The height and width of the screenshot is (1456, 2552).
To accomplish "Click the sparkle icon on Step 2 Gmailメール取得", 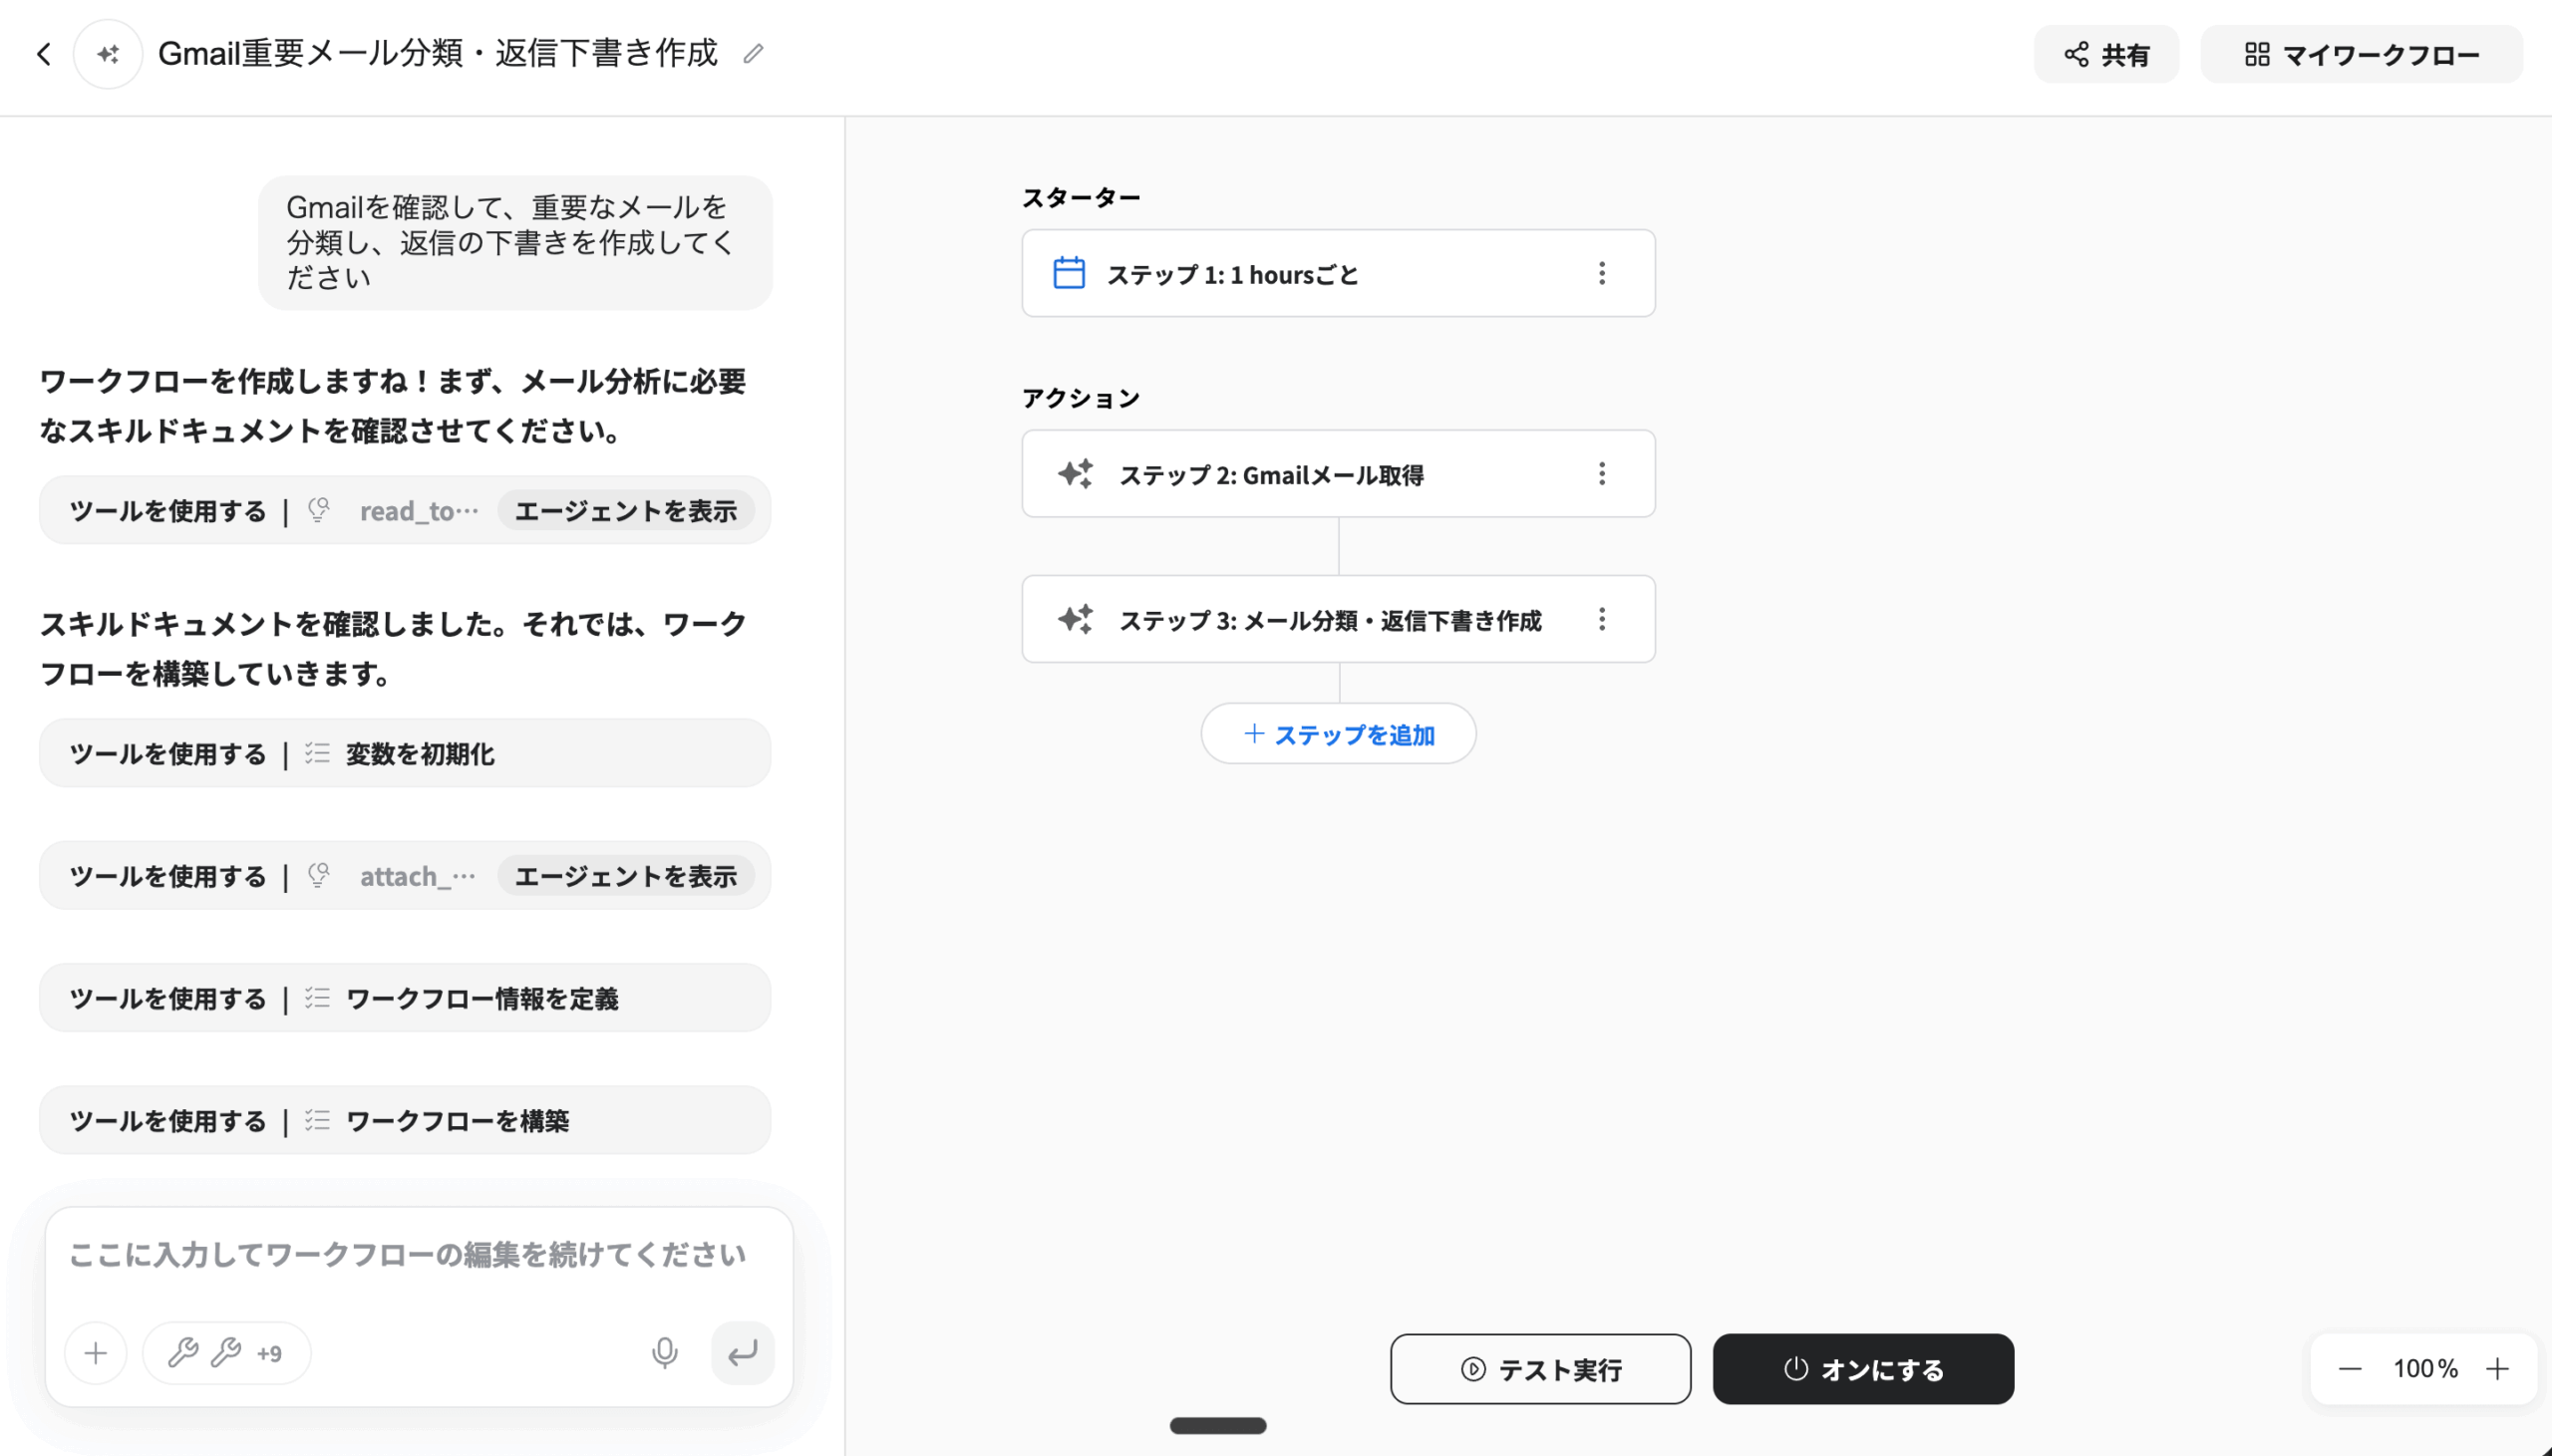I will tap(1075, 474).
